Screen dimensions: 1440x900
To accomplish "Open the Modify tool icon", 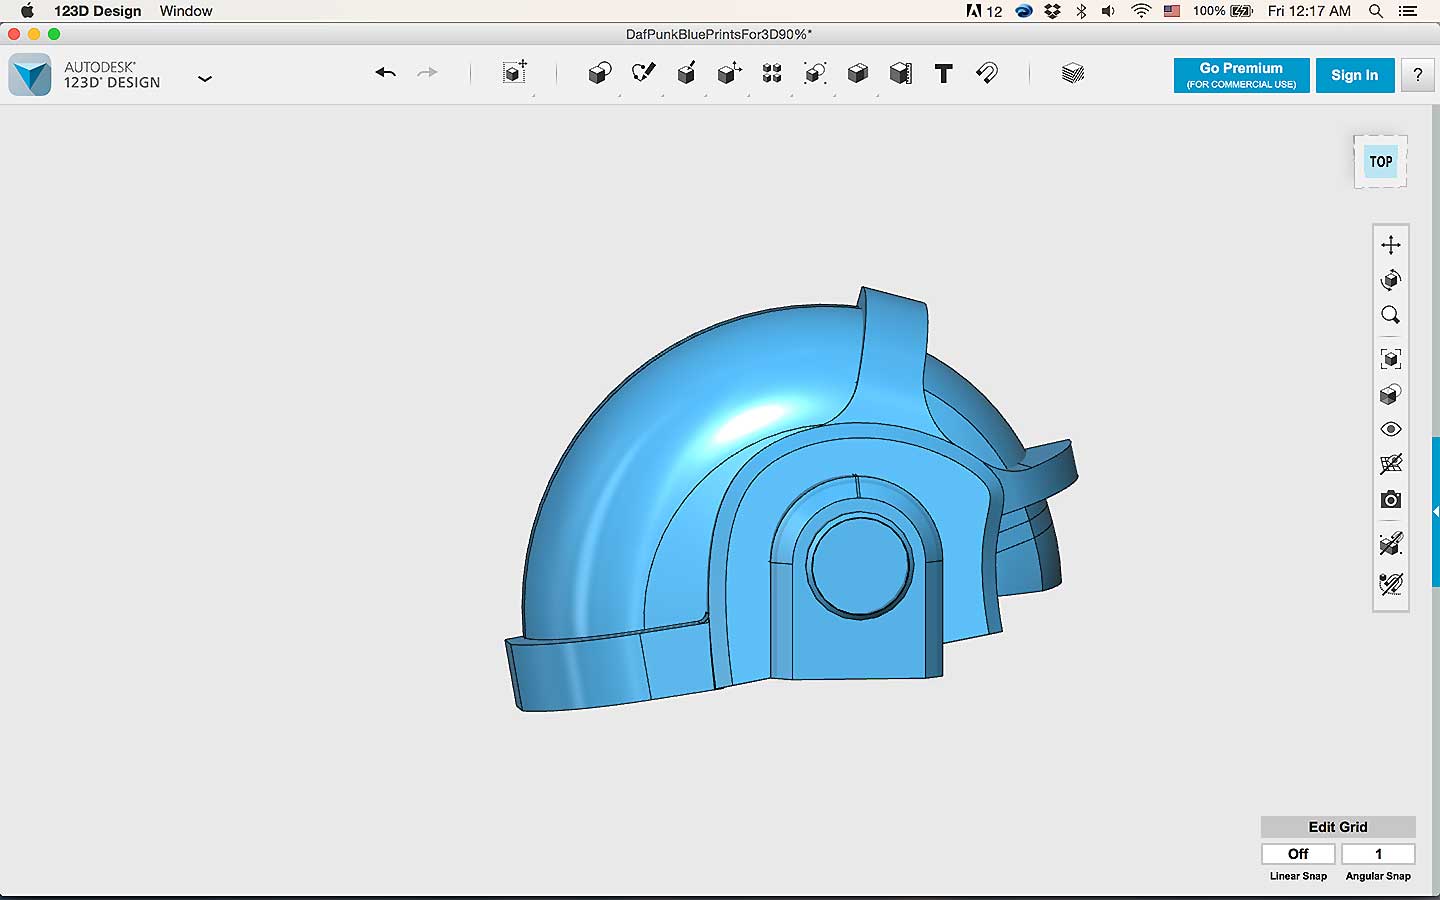I will [729, 73].
